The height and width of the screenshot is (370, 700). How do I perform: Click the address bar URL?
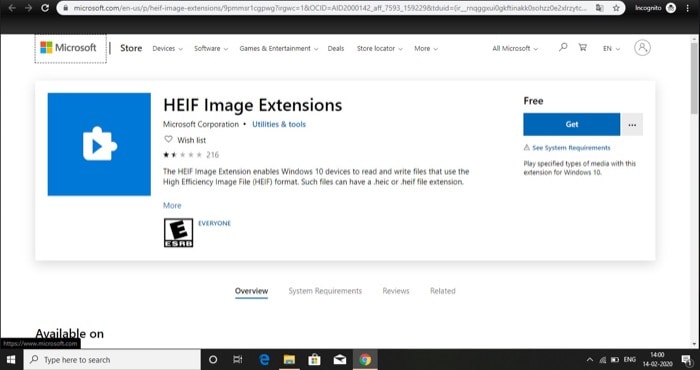click(x=330, y=8)
